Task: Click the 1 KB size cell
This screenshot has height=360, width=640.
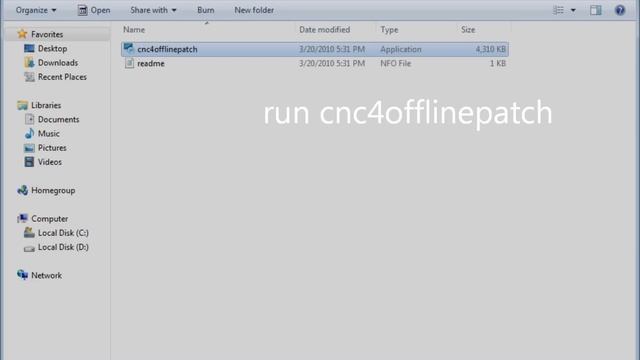Action: click(498, 64)
